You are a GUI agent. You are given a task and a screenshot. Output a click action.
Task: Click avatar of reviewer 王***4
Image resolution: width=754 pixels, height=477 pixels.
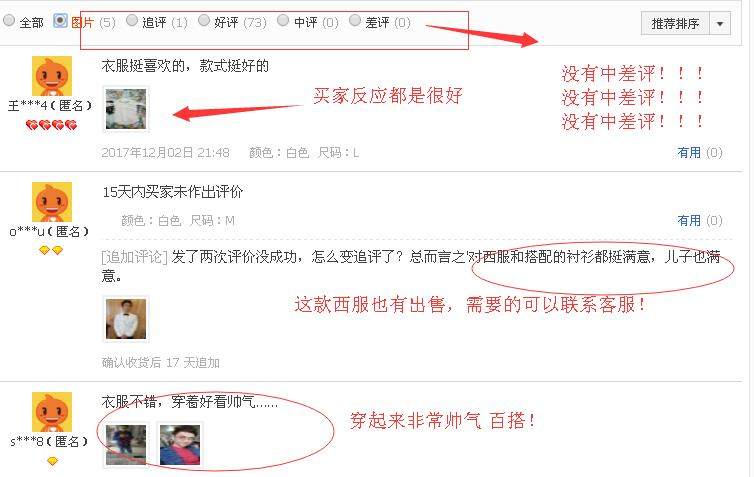point(52,76)
